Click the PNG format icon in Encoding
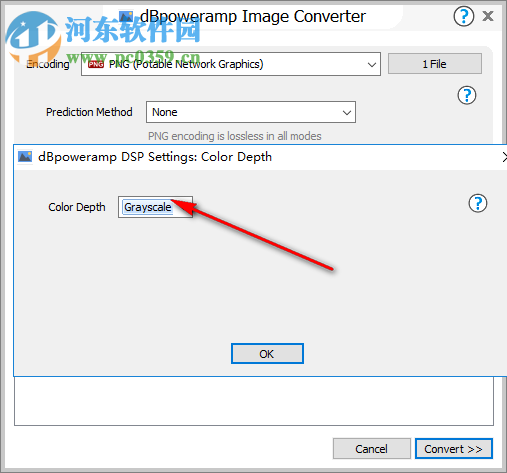Screen dimensions: 507x473 (96, 64)
